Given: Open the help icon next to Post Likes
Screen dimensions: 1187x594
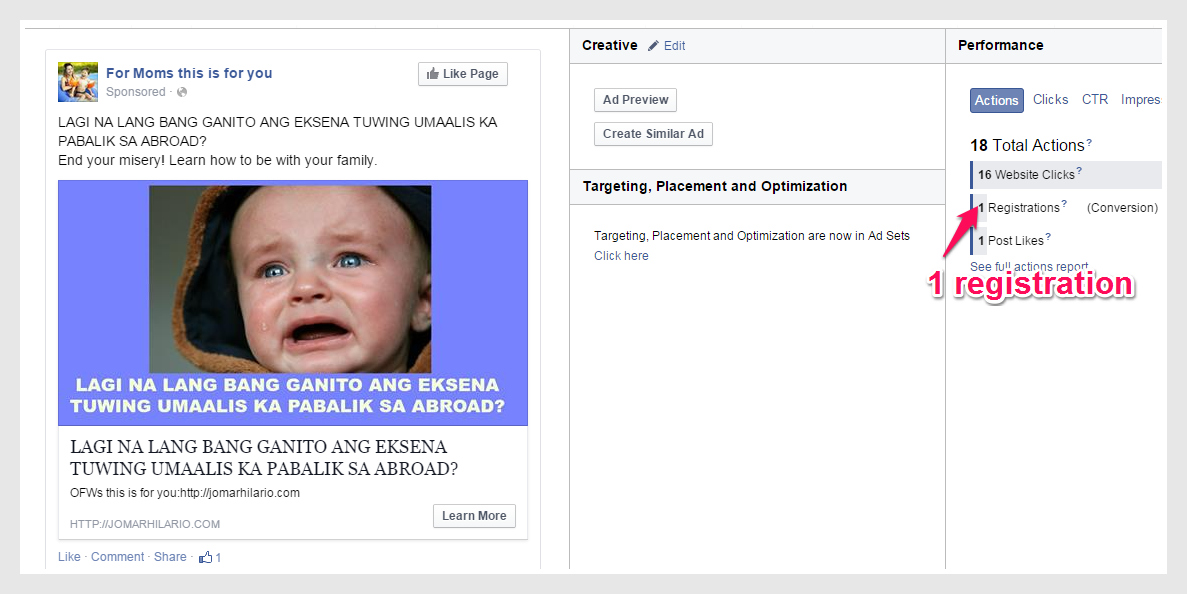Looking at the screenshot, I should pos(1048,237).
